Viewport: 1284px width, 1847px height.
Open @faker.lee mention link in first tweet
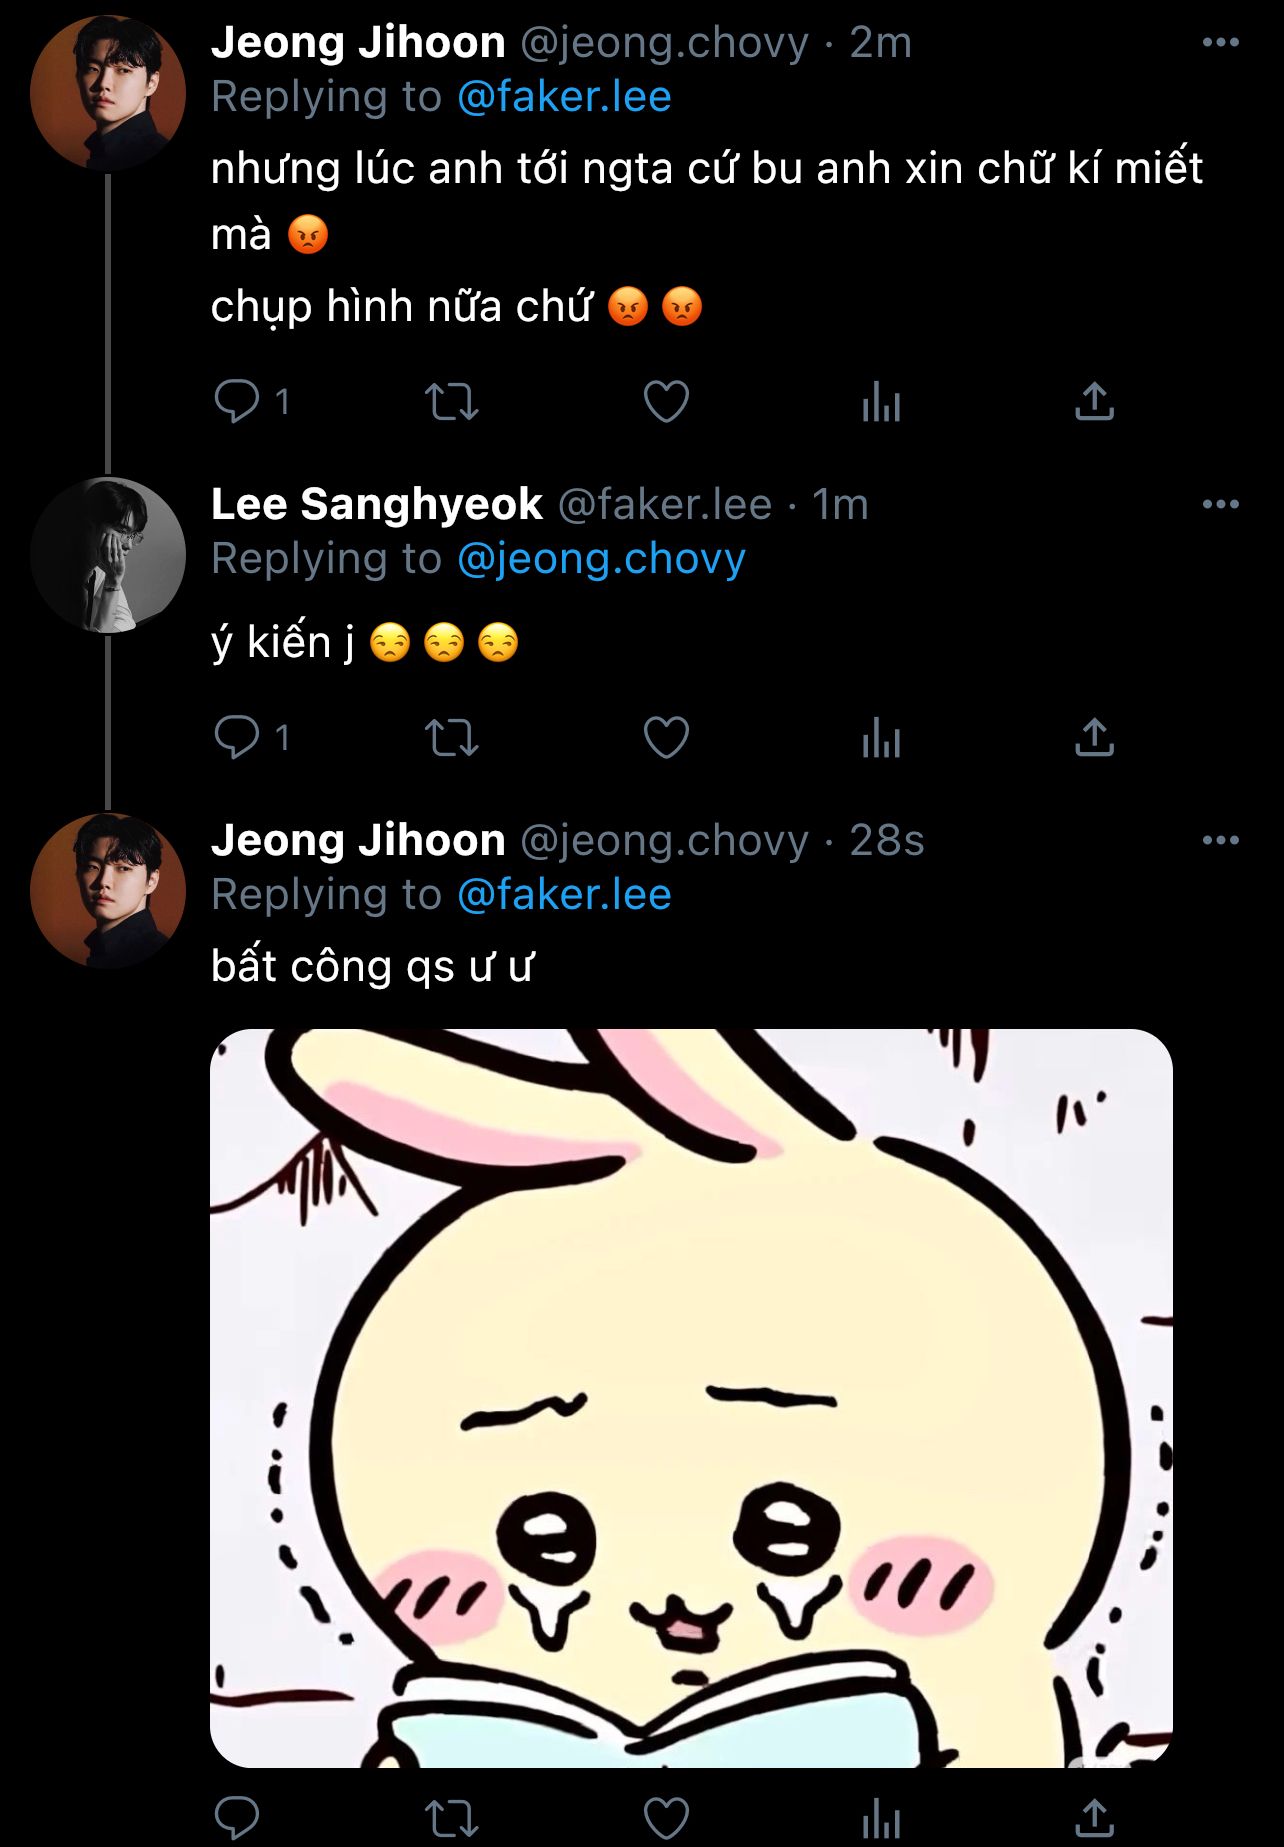tap(564, 97)
